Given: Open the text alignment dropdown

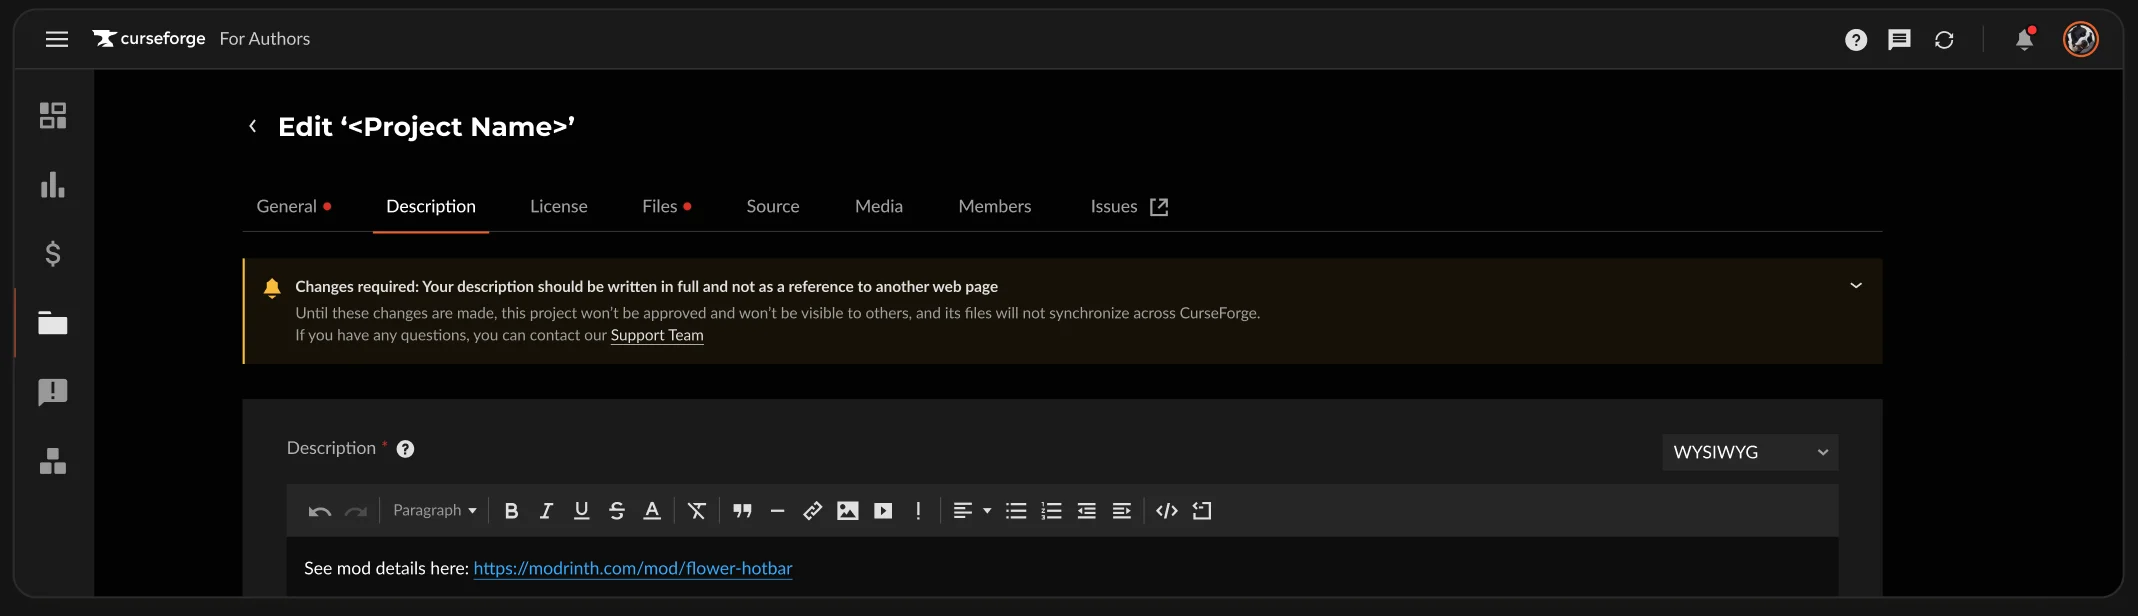Looking at the screenshot, I should pyautogui.click(x=972, y=511).
